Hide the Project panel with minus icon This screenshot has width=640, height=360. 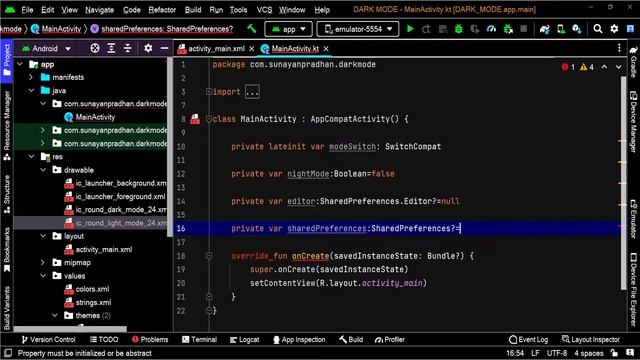click(164, 49)
